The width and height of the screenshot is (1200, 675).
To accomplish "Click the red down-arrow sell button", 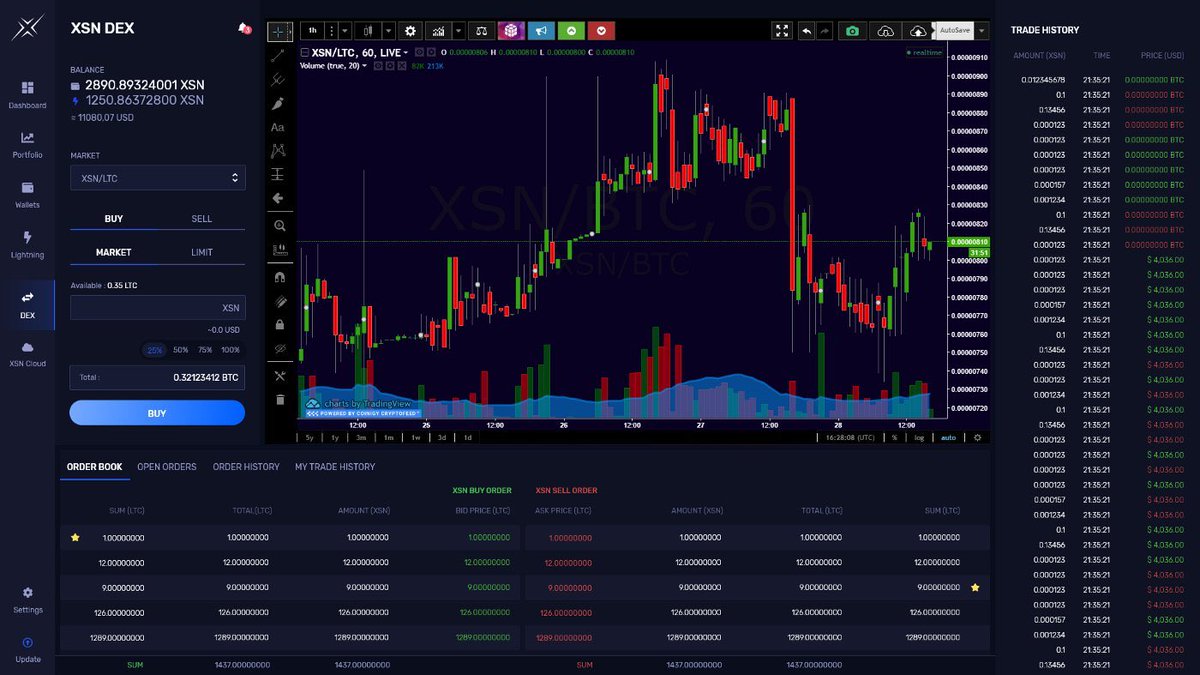I will tap(601, 31).
